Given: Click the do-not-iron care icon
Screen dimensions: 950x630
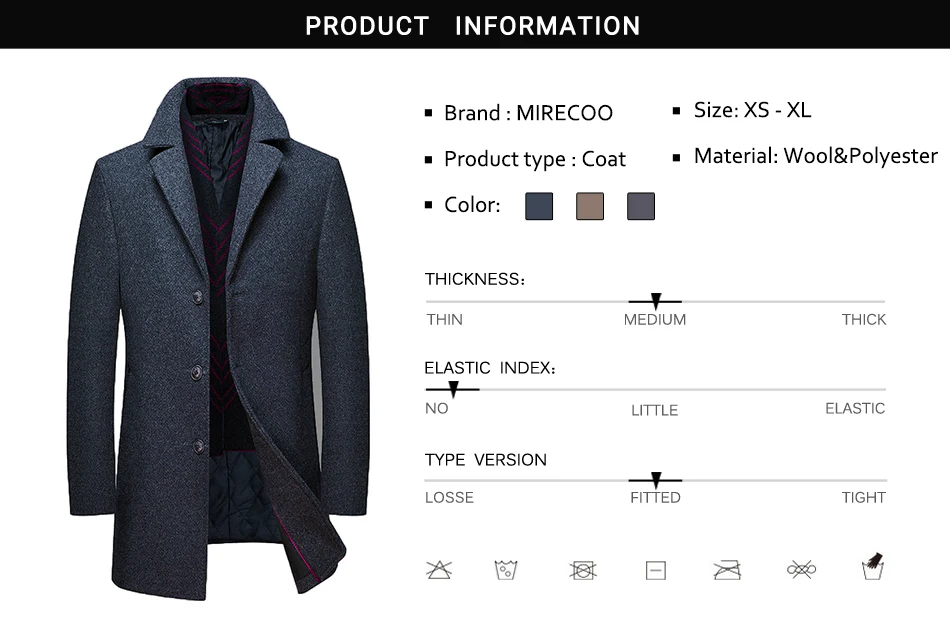Looking at the screenshot, I should (x=727, y=570).
